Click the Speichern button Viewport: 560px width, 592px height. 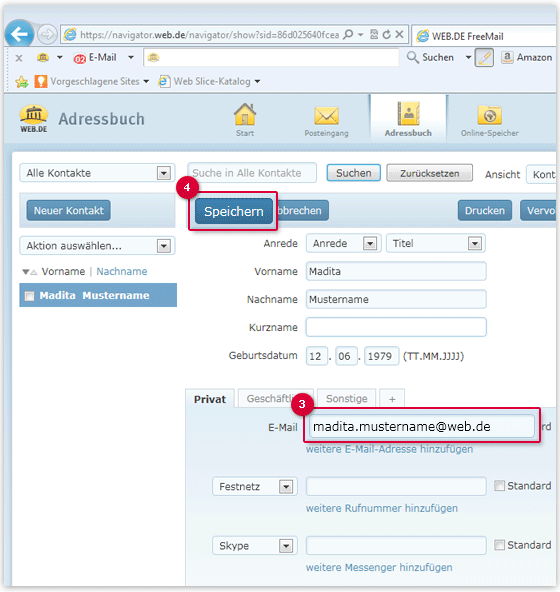coord(234,211)
